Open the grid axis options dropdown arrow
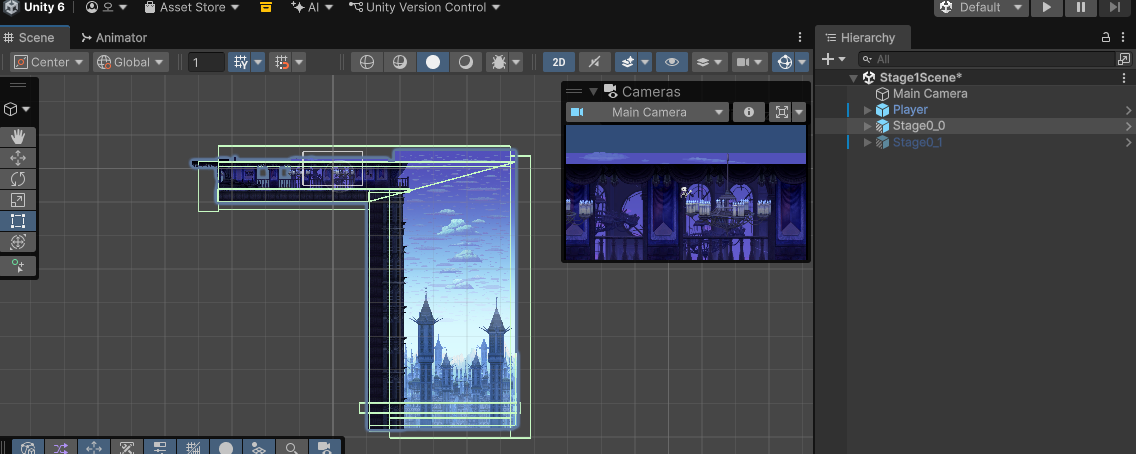Screen dimensions: 1136x454 (258, 62)
